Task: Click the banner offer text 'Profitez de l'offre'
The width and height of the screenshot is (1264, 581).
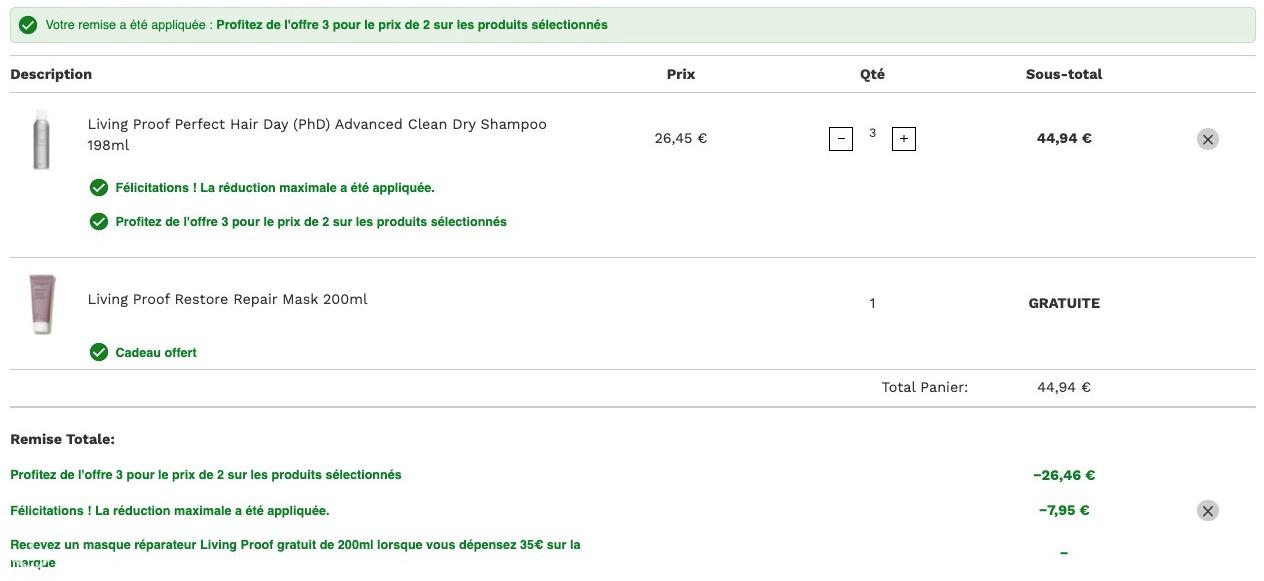Action: (412, 25)
